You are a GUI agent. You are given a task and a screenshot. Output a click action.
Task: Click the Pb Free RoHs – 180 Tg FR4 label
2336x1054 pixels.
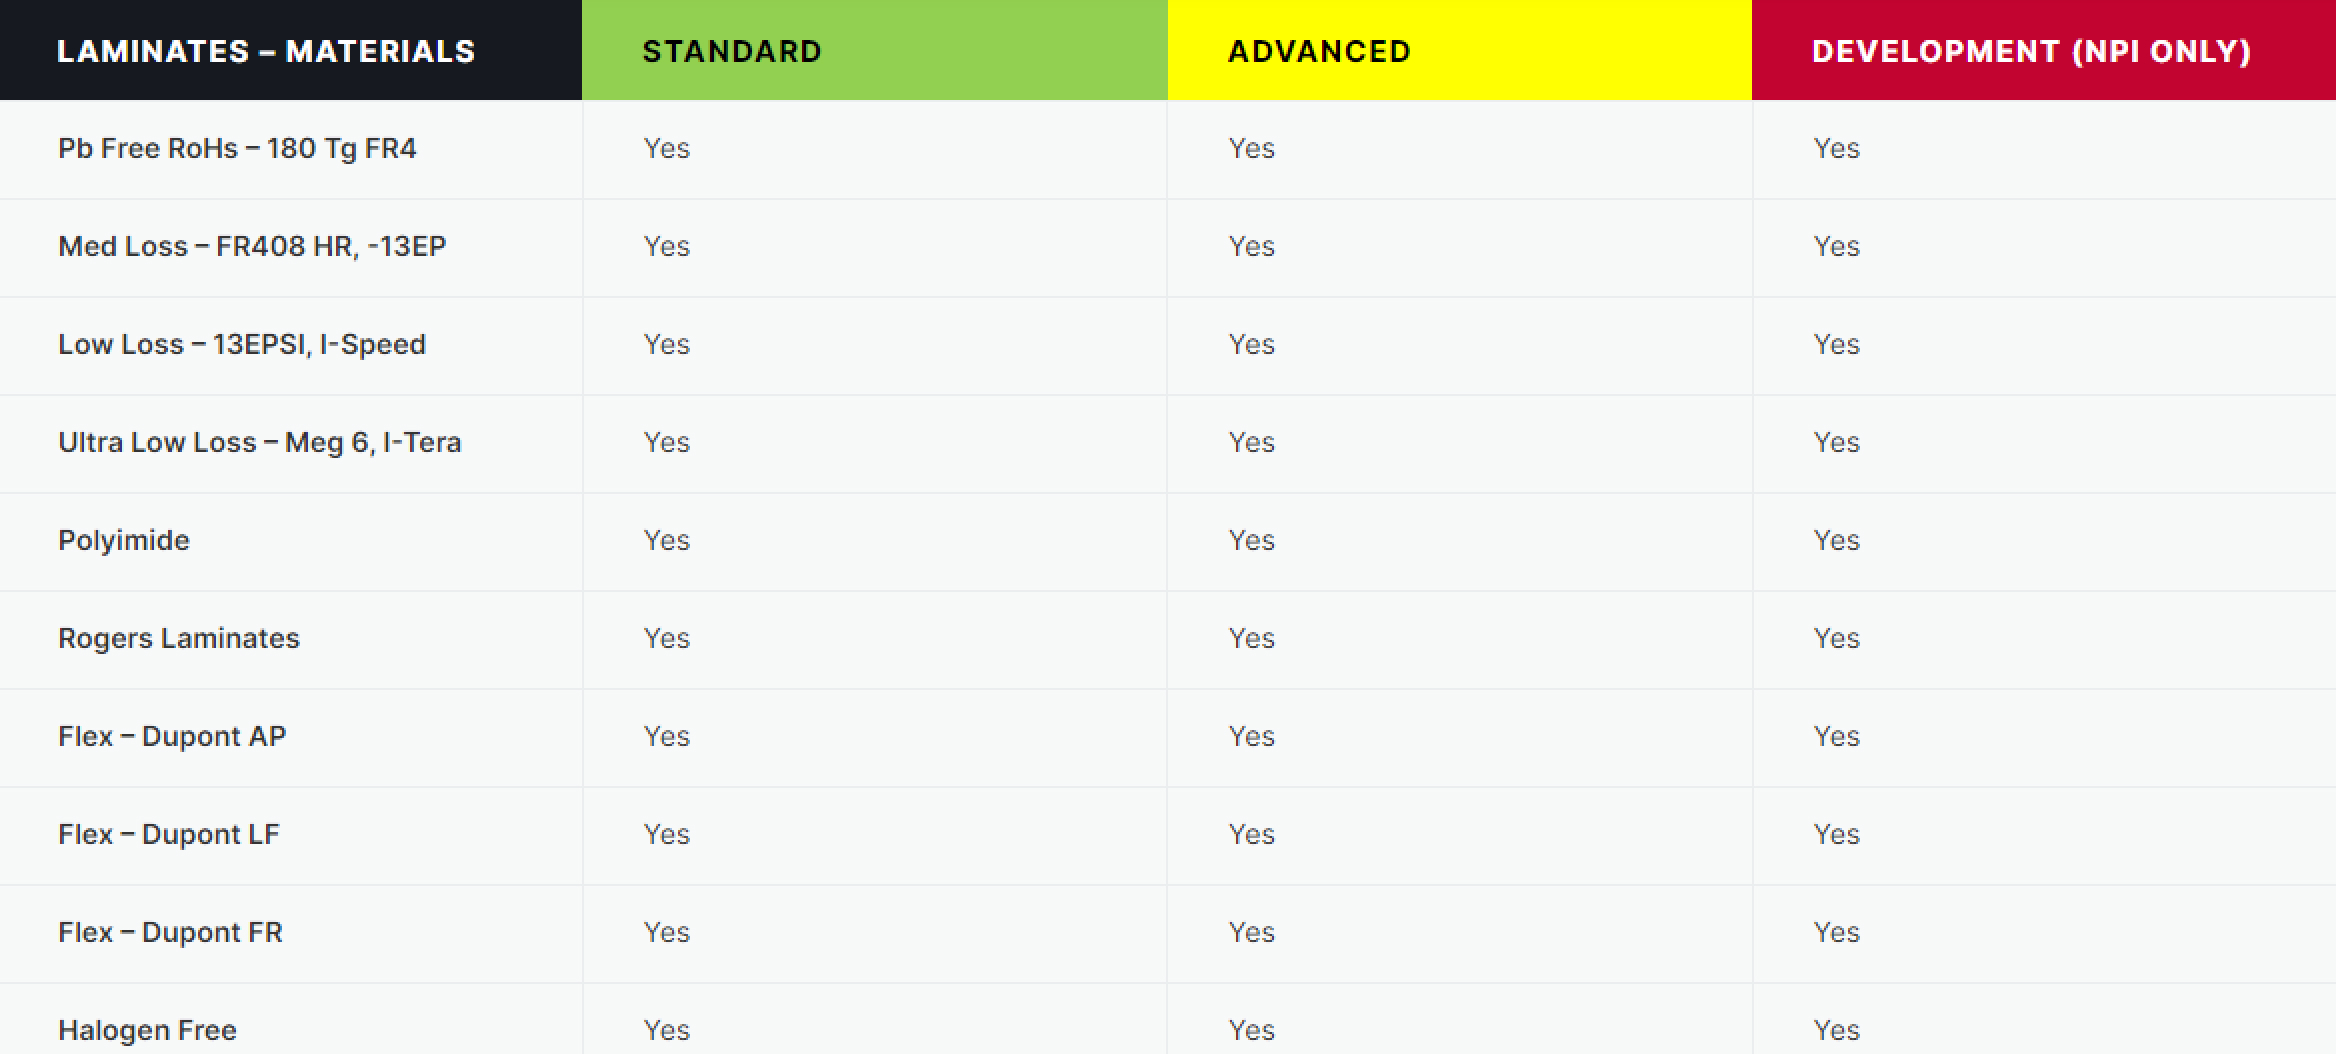tap(237, 148)
